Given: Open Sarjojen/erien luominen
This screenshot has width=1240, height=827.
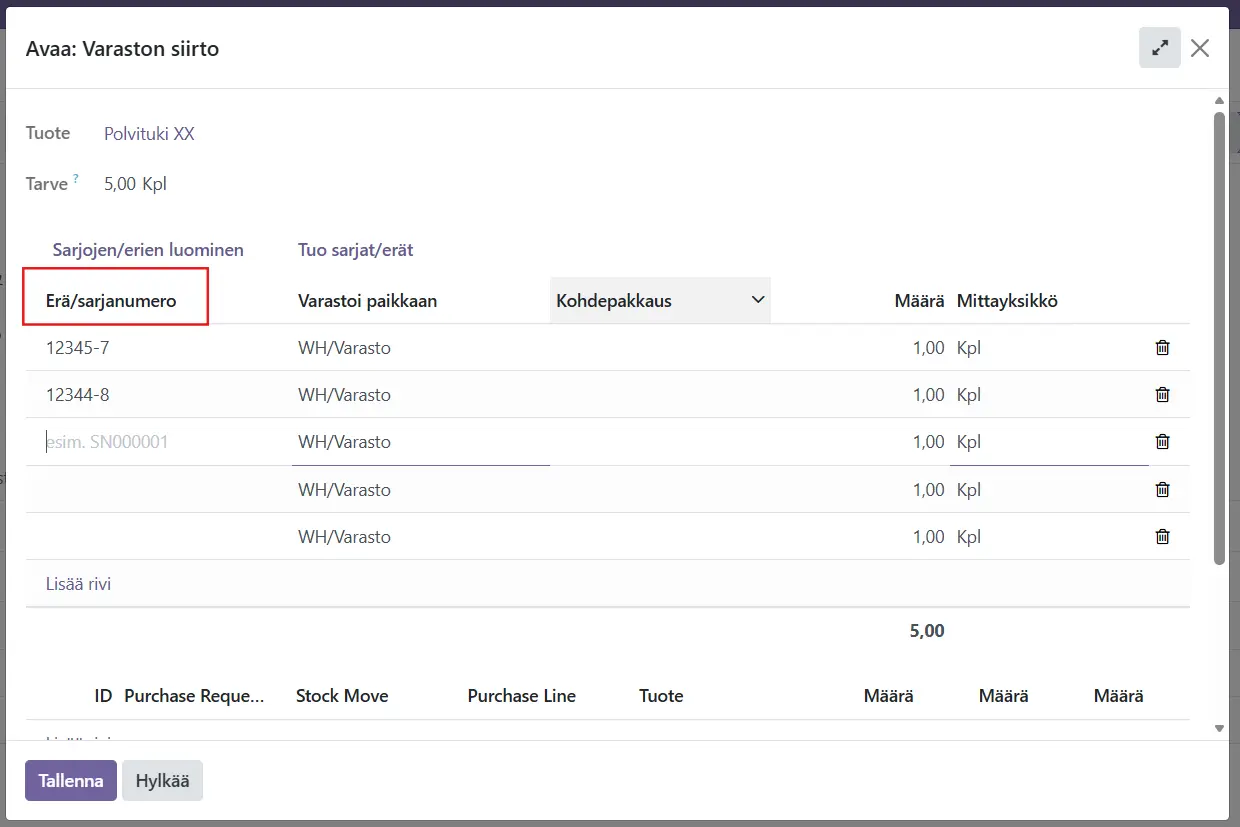Looking at the screenshot, I should click(148, 250).
